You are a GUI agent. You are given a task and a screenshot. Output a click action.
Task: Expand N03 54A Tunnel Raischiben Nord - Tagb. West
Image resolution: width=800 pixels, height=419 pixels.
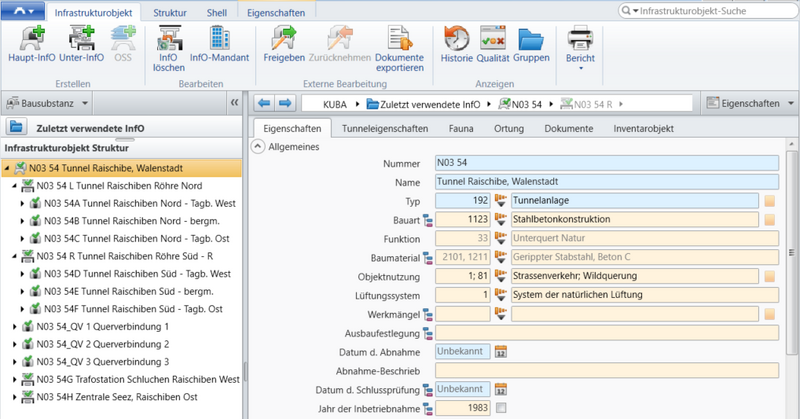(22, 204)
